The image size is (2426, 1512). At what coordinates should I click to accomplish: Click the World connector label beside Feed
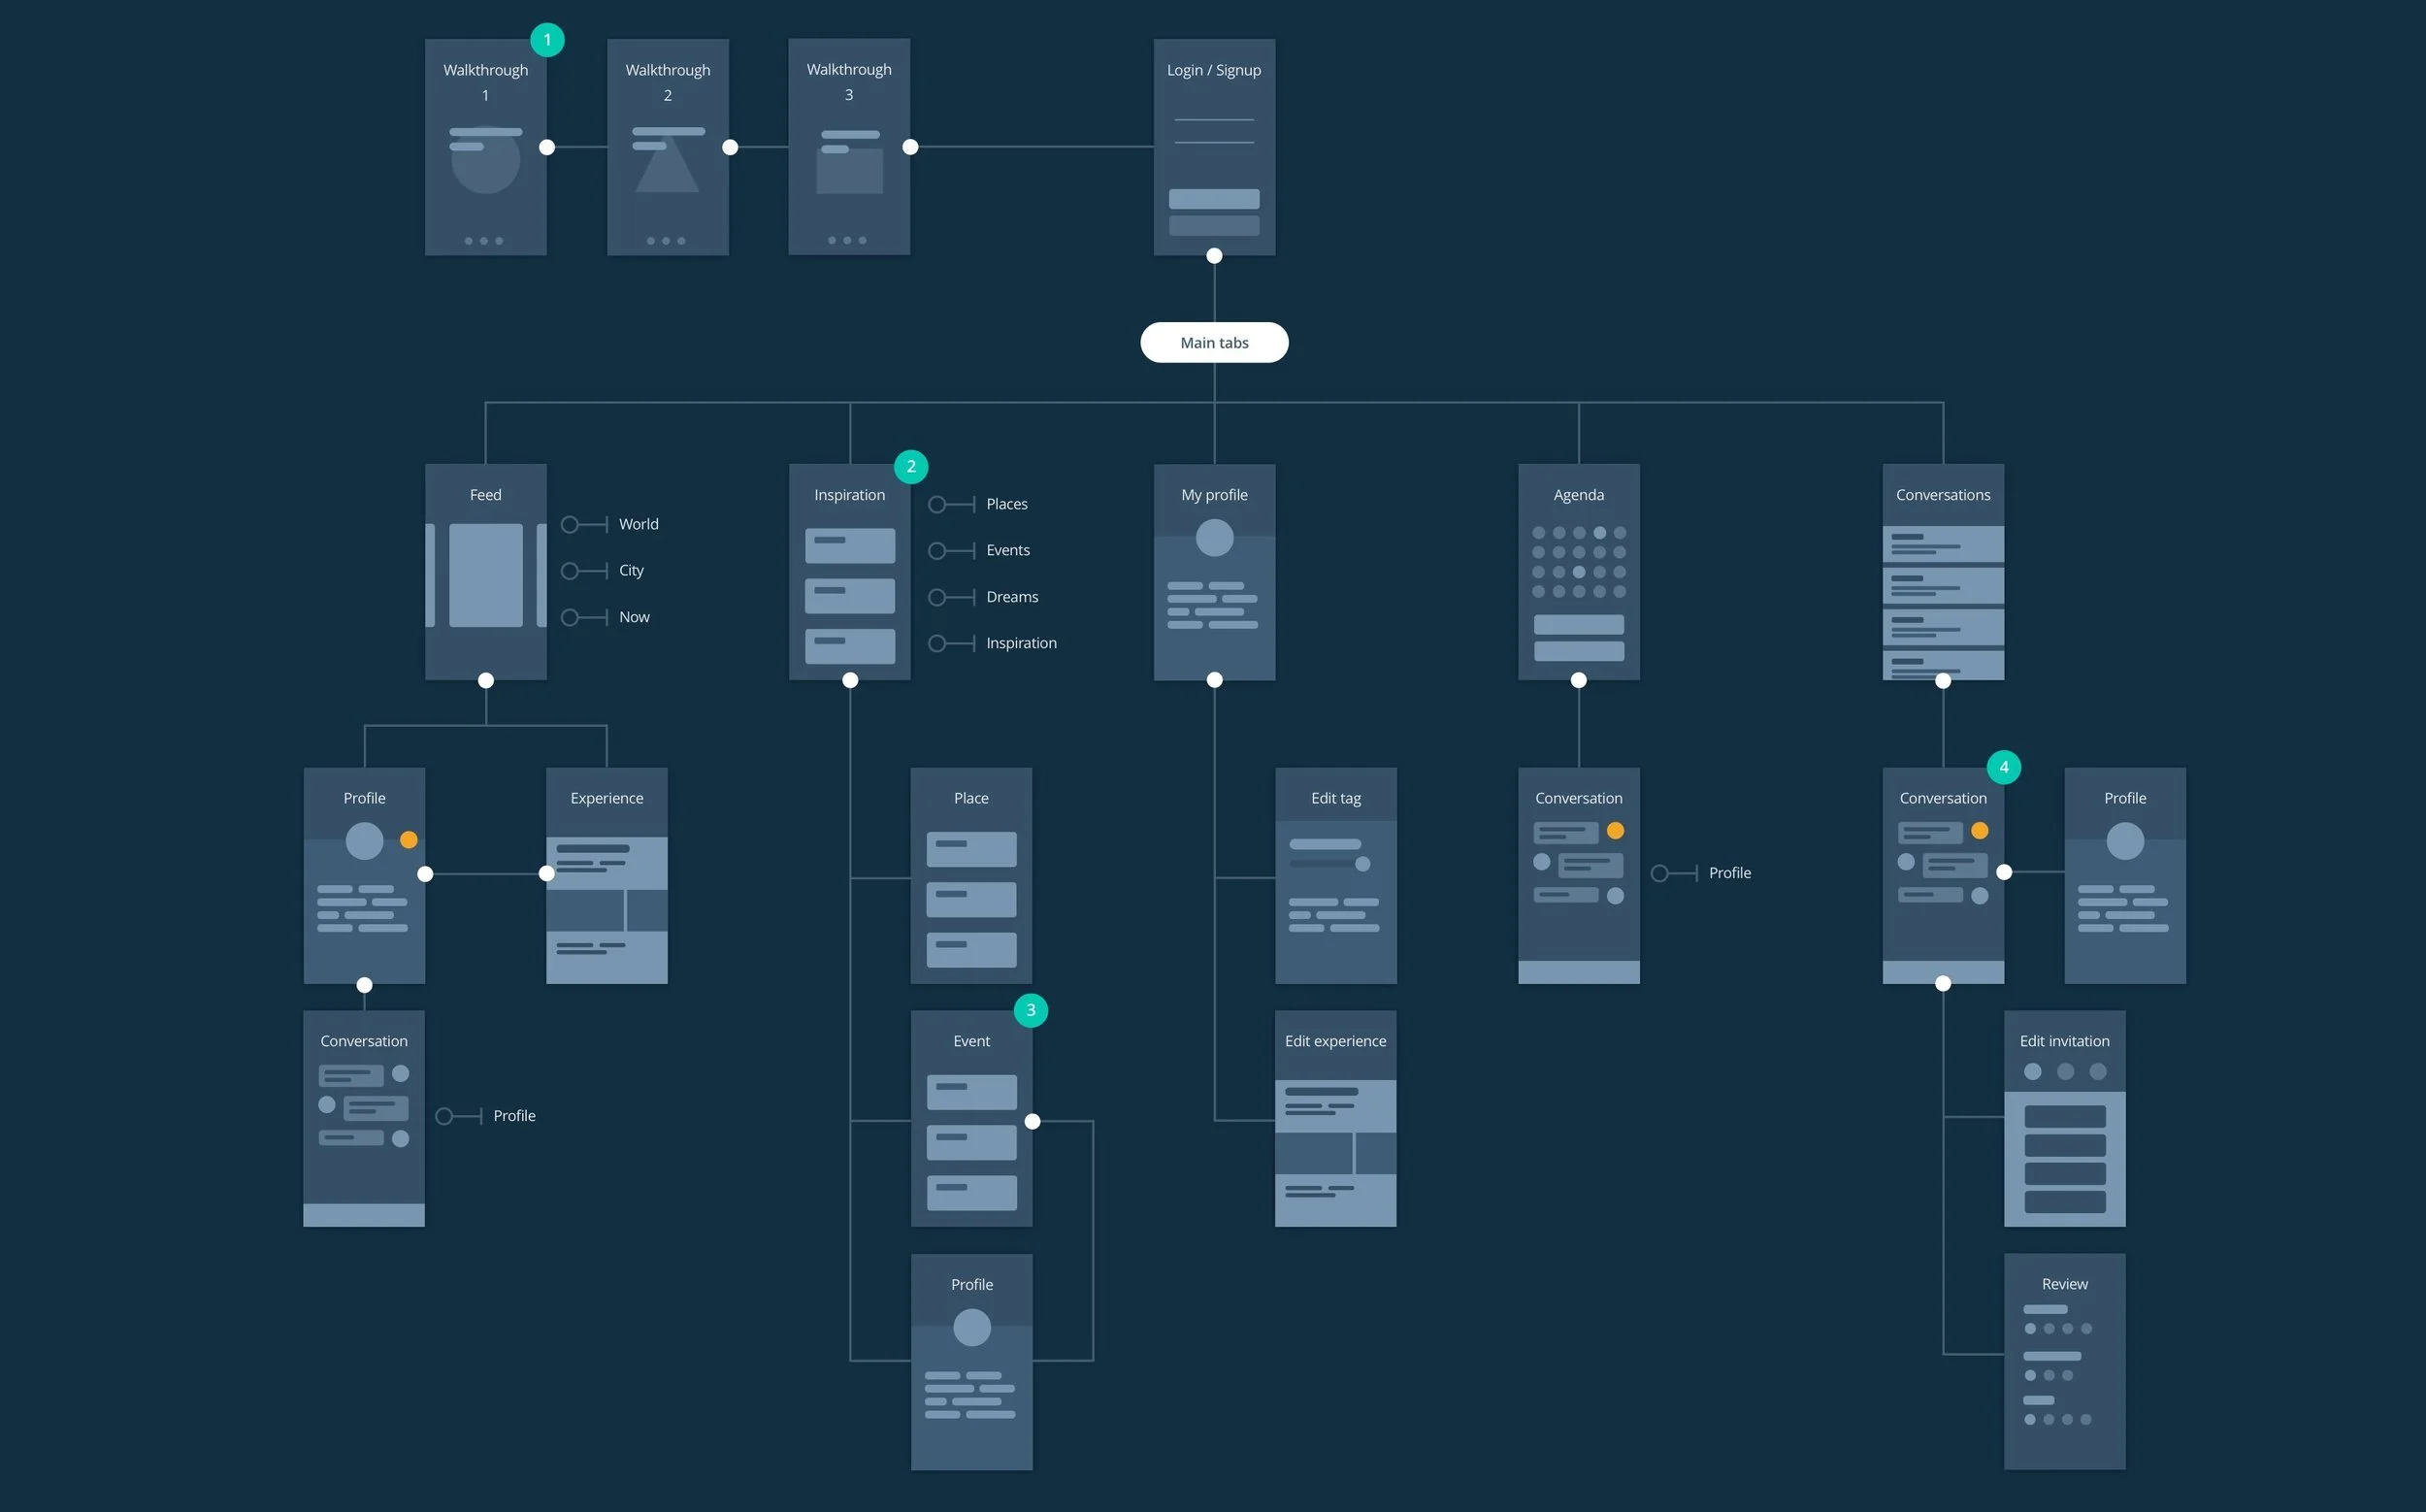click(638, 524)
